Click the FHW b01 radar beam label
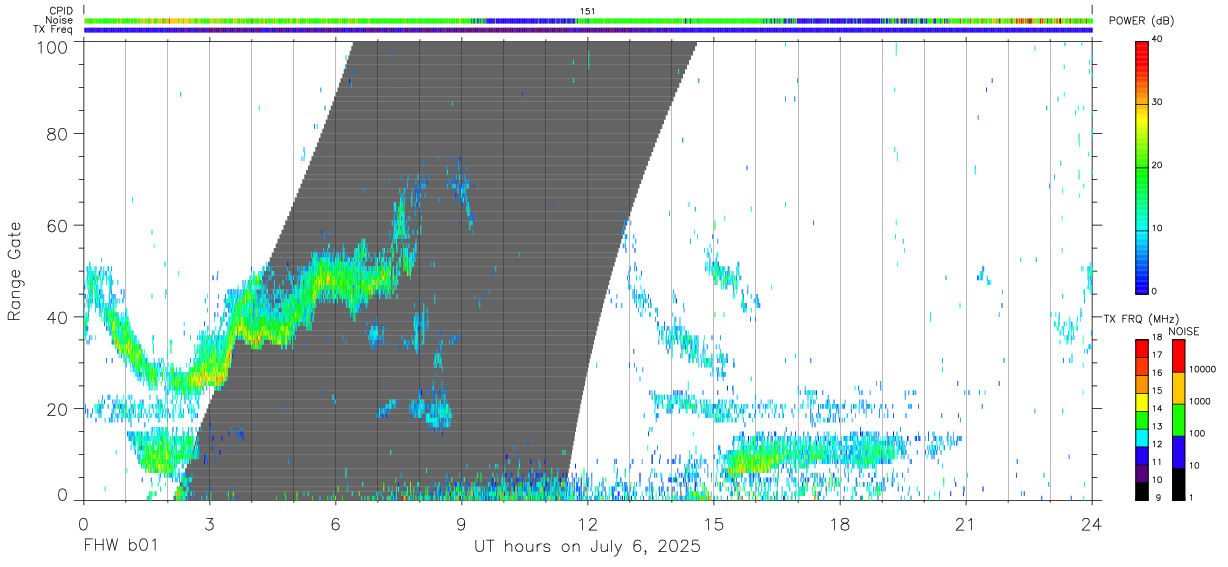 pos(119,547)
